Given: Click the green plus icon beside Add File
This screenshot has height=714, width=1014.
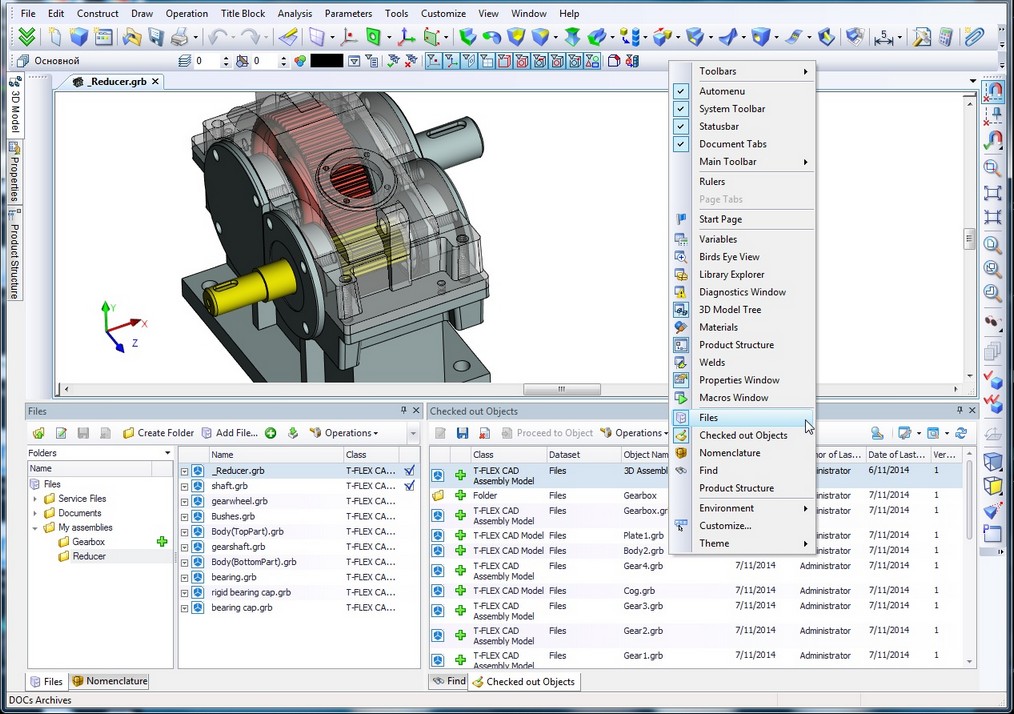Looking at the screenshot, I should pos(270,433).
